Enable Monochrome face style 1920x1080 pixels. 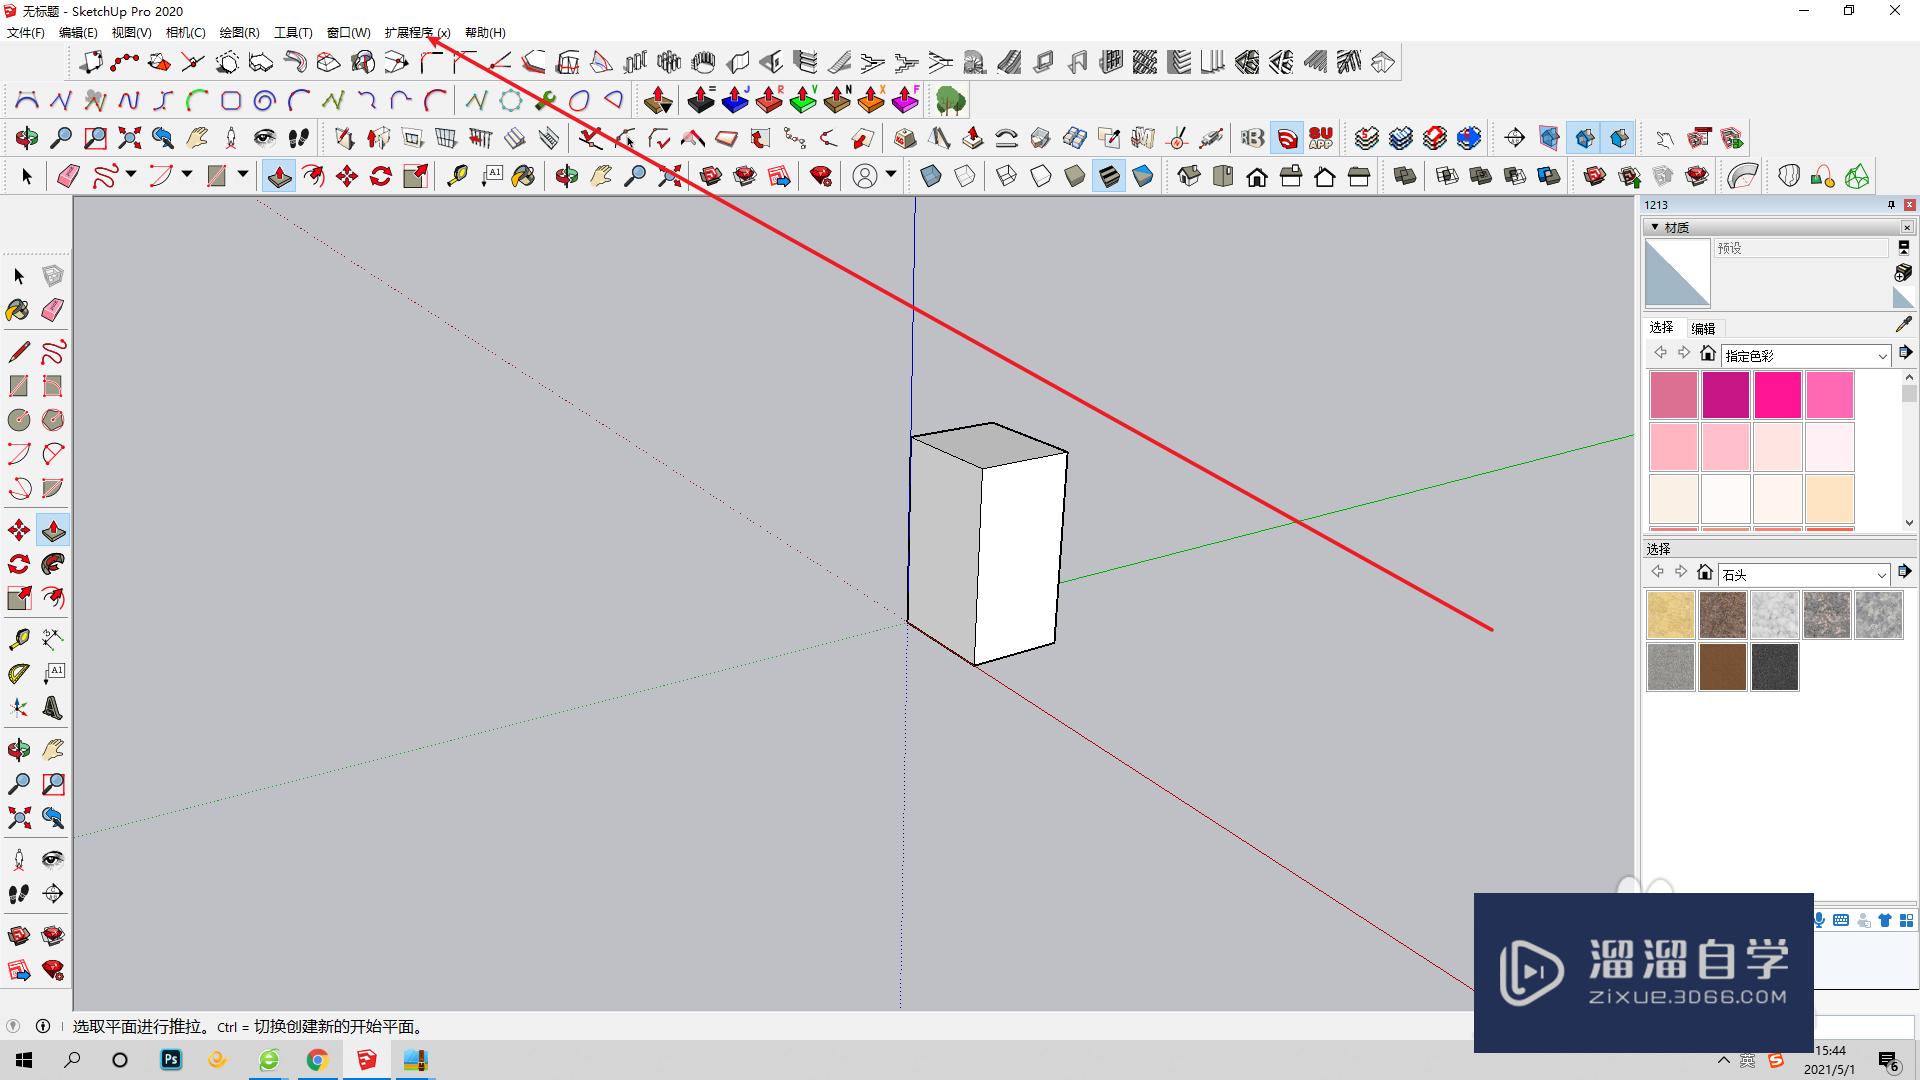1143,177
